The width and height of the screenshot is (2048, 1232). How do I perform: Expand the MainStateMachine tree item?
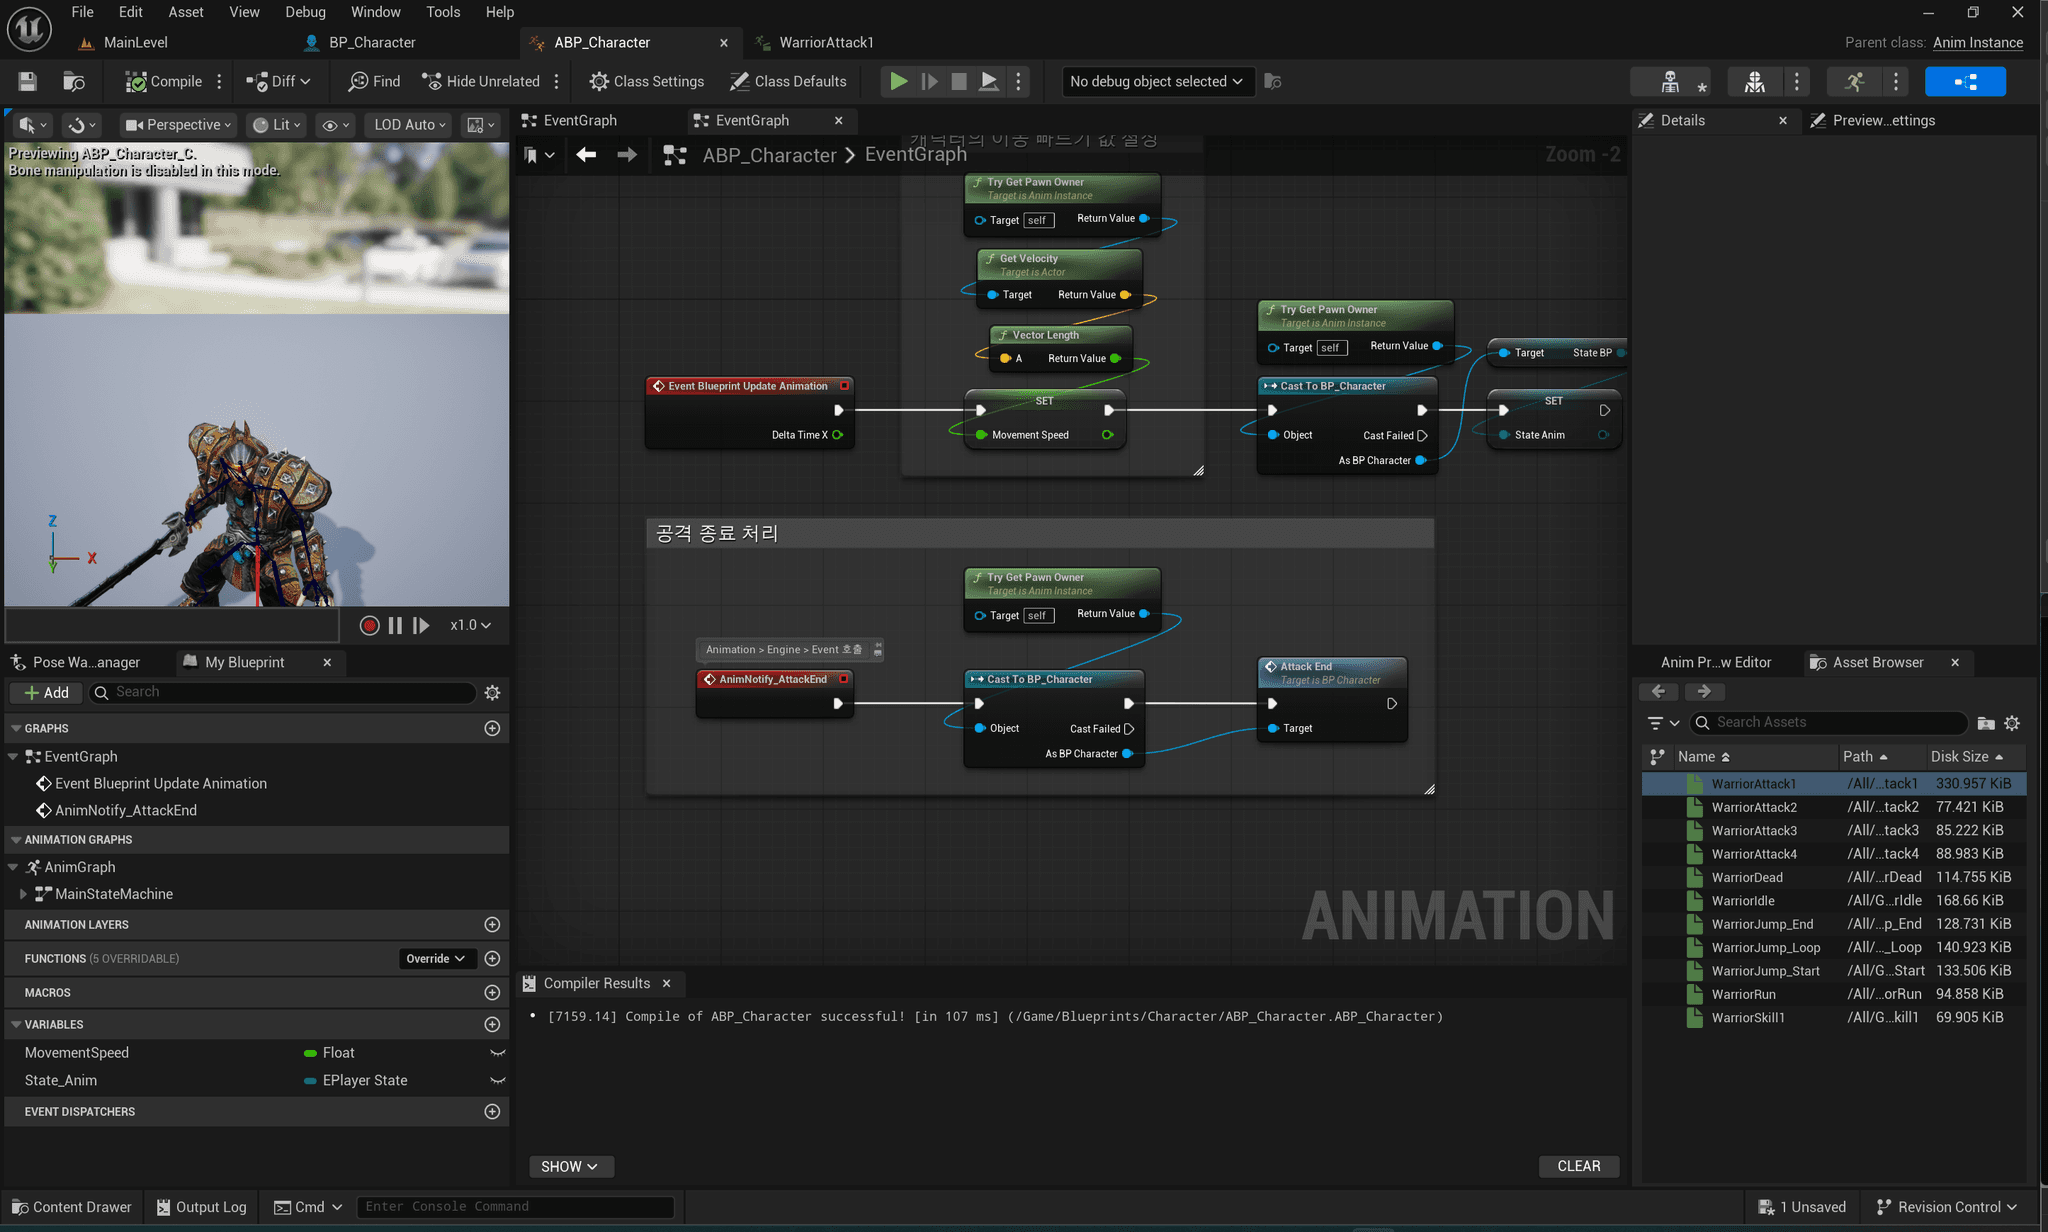click(23, 895)
